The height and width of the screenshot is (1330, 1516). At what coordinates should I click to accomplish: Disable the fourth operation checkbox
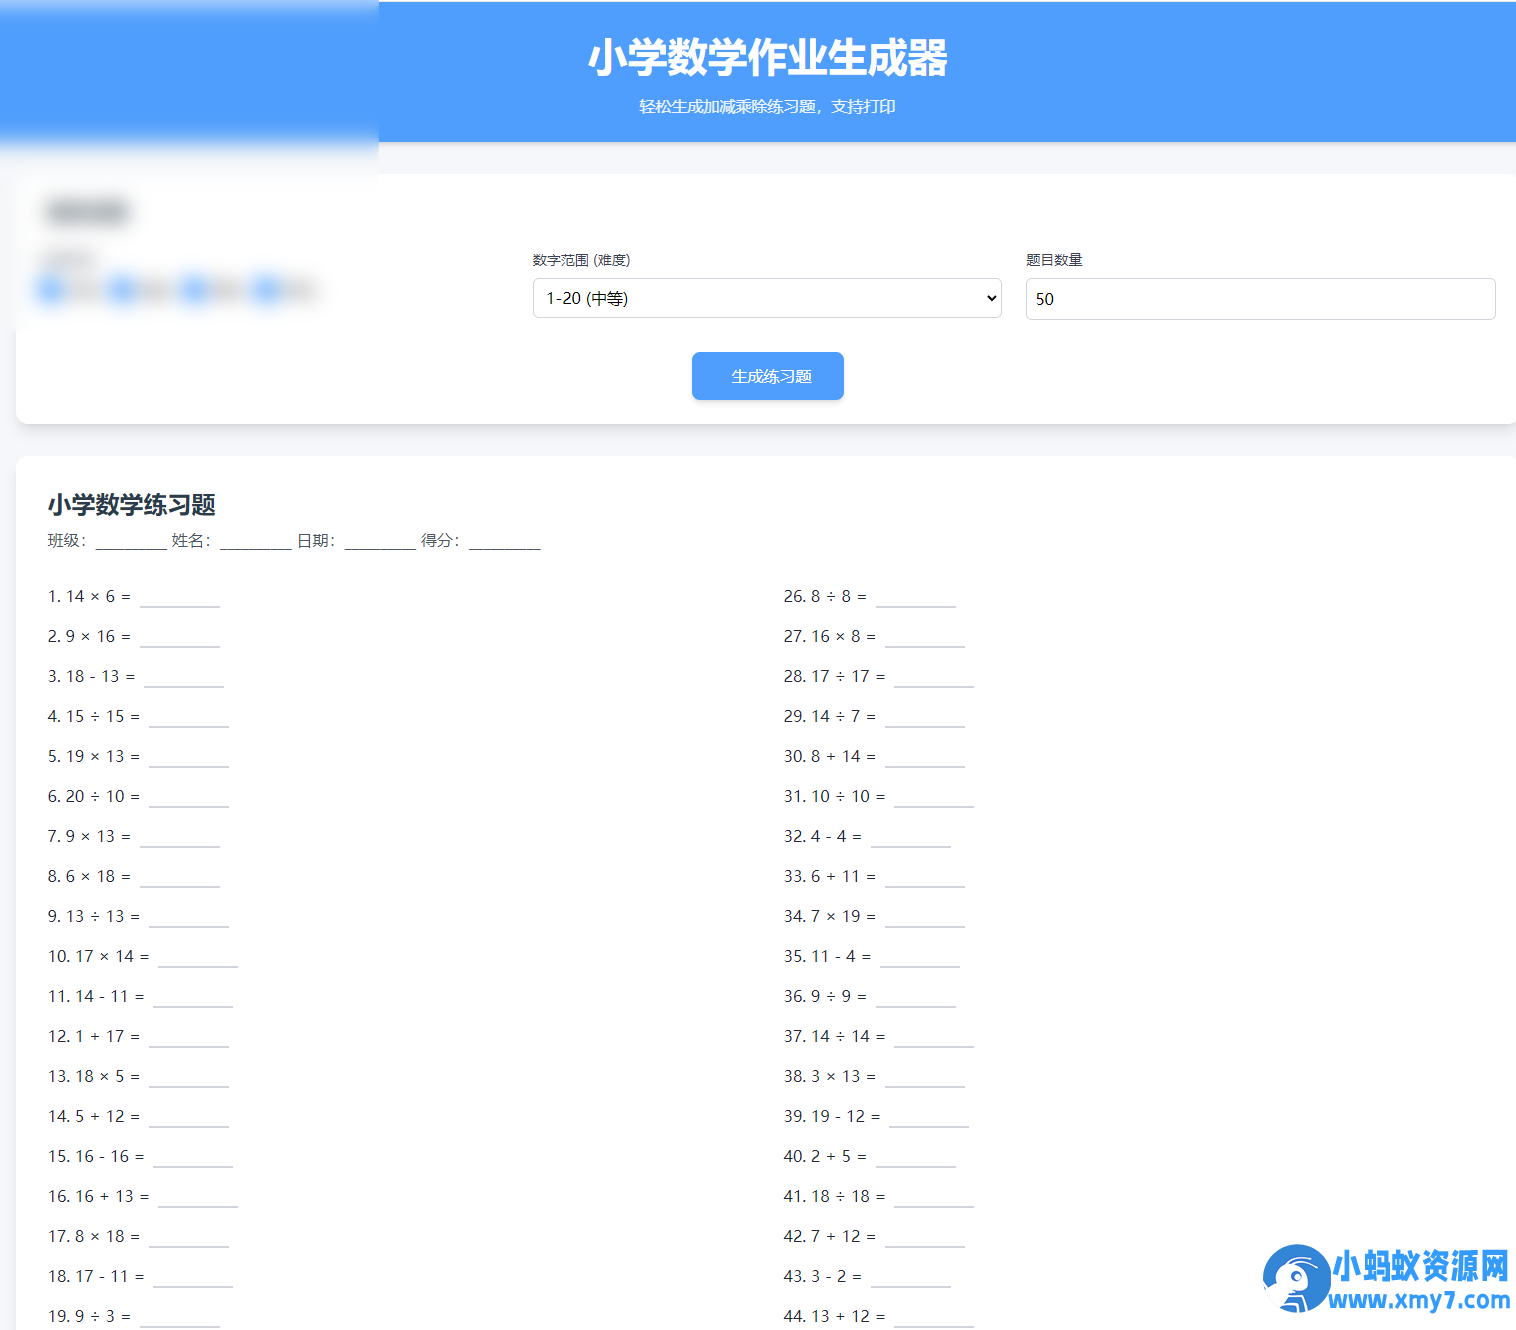pyautogui.click(x=266, y=289)
